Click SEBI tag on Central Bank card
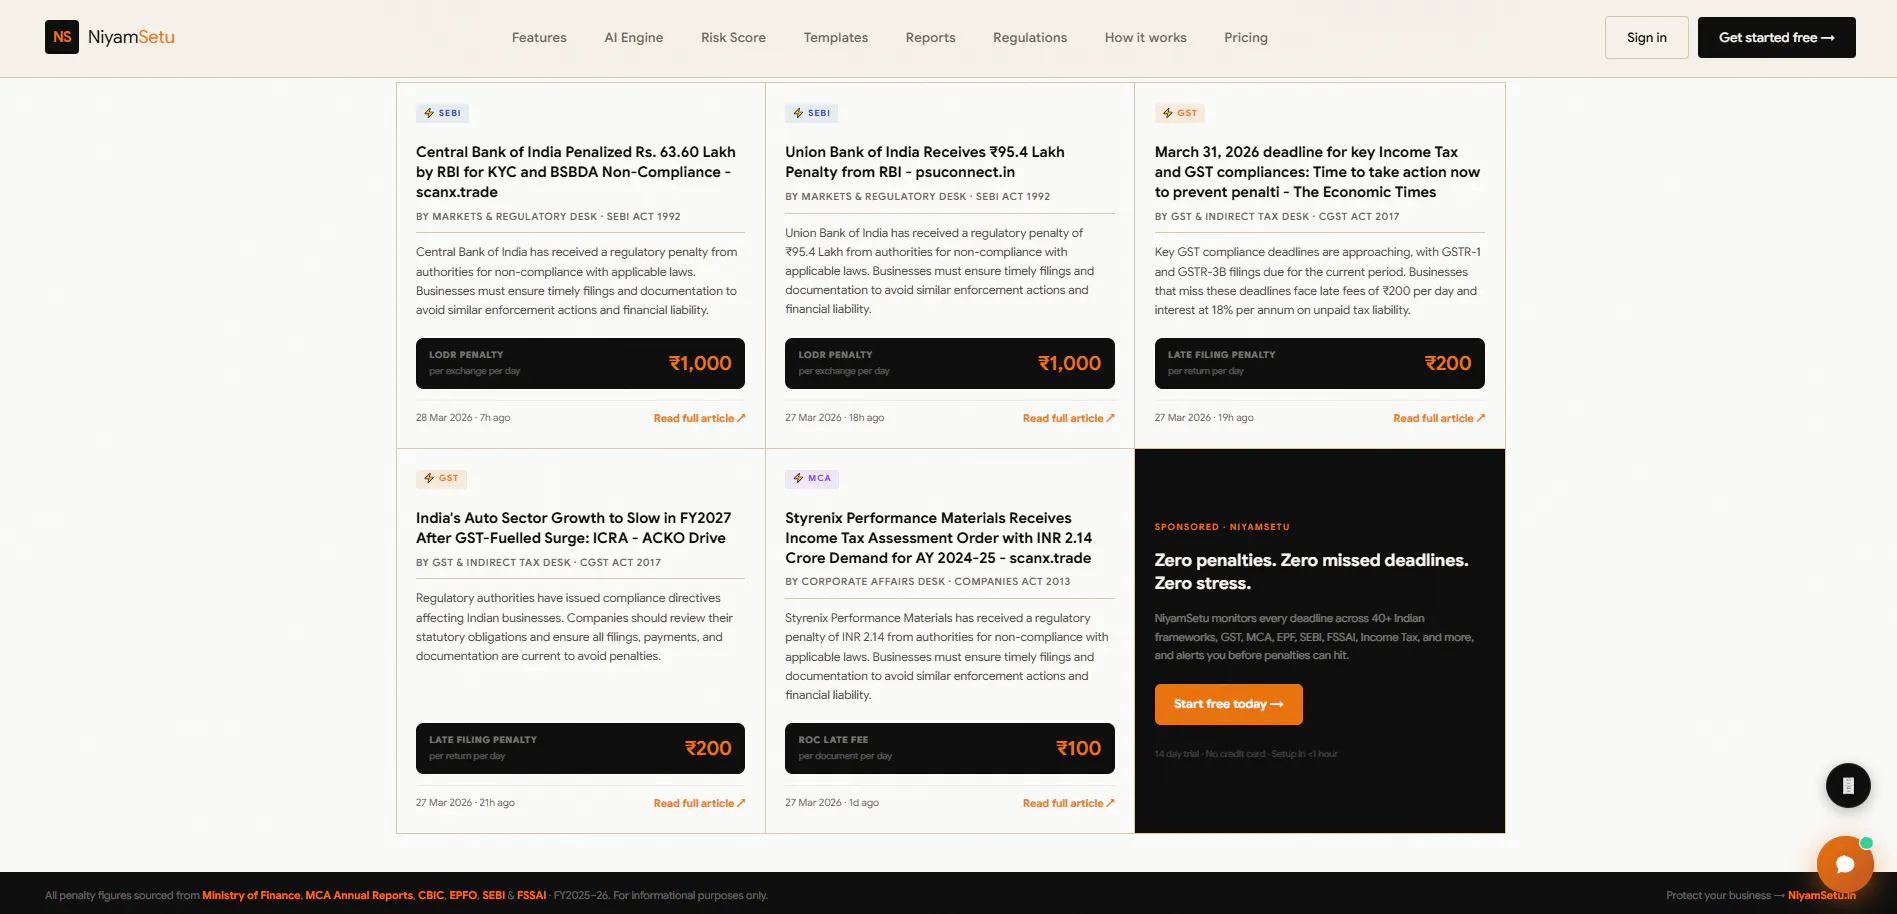1897x914 pixels. coord(442,113)
